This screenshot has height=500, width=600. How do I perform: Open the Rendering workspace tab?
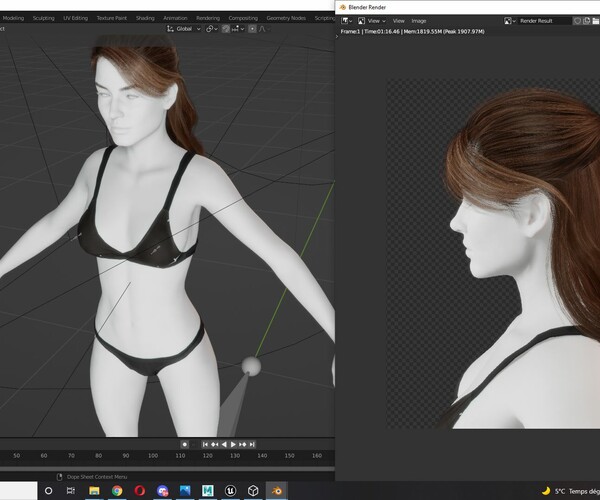coord(208,18)
